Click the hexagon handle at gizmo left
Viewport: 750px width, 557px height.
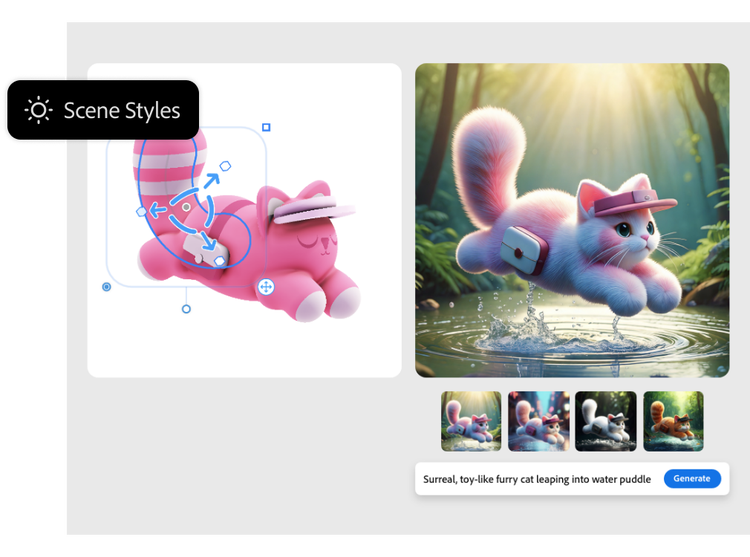[x=142, y=211]
